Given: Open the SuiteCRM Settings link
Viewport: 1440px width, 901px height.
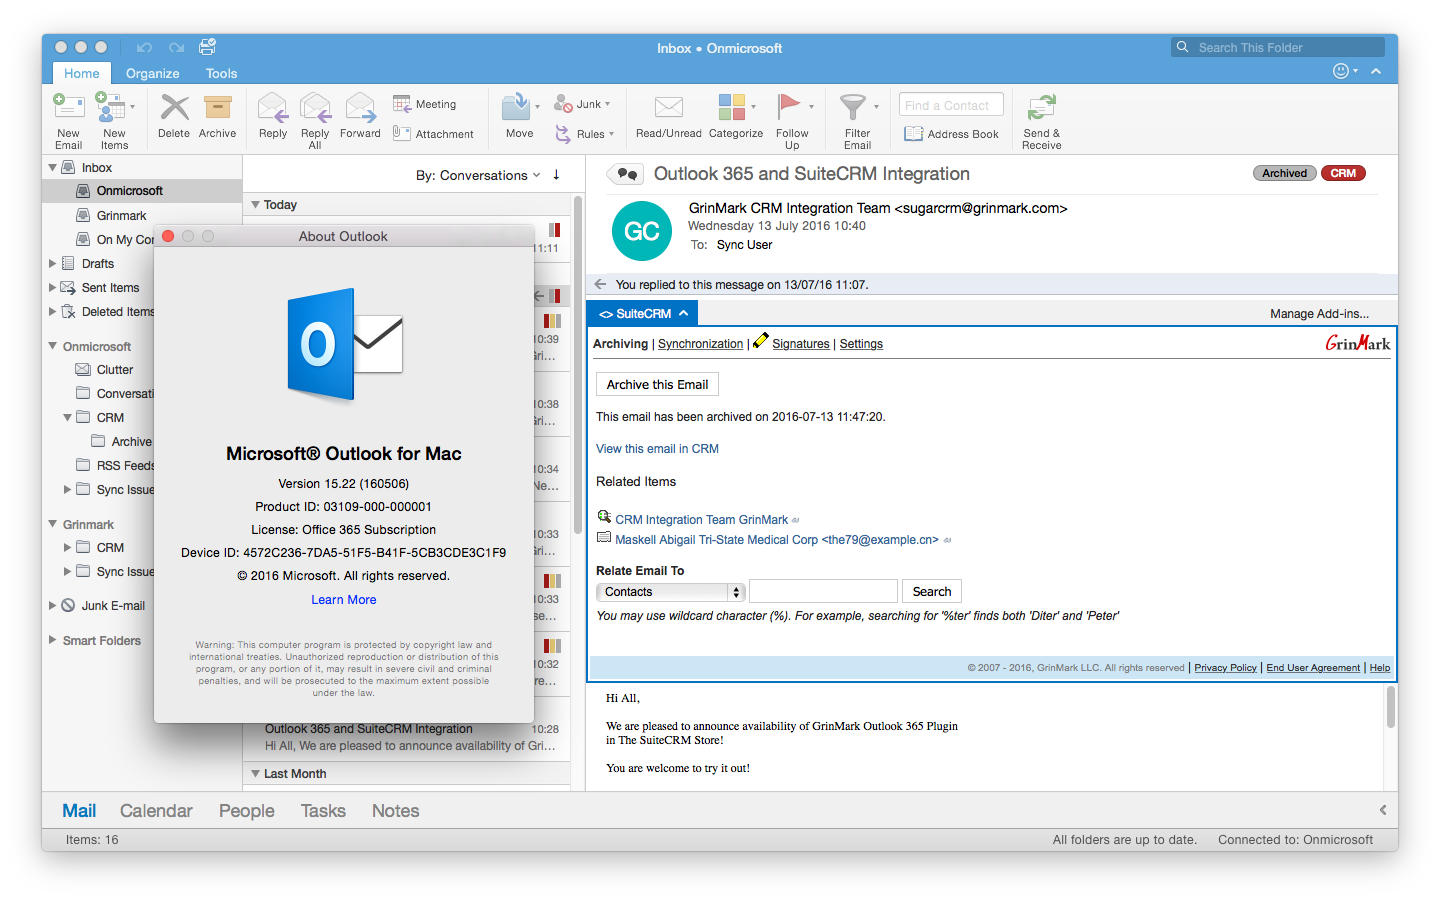Looking at the screenshot, I should coord(861,344).
